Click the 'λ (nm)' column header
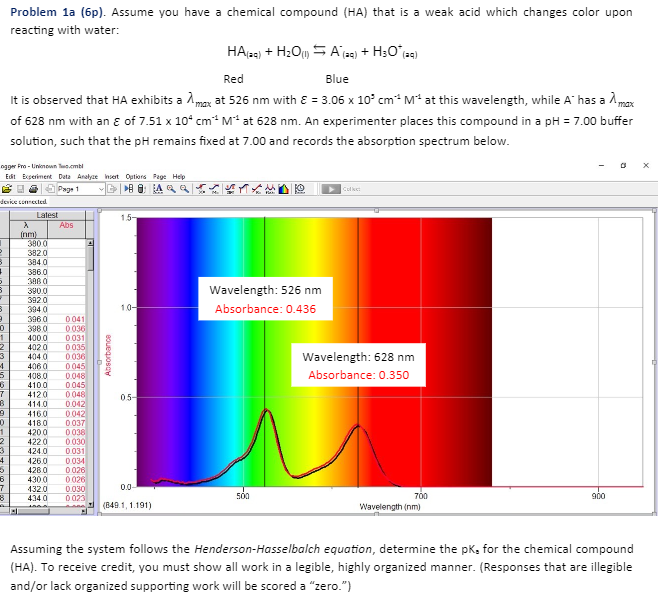Screen dimensions: 663x603 (x=28, y=230)
